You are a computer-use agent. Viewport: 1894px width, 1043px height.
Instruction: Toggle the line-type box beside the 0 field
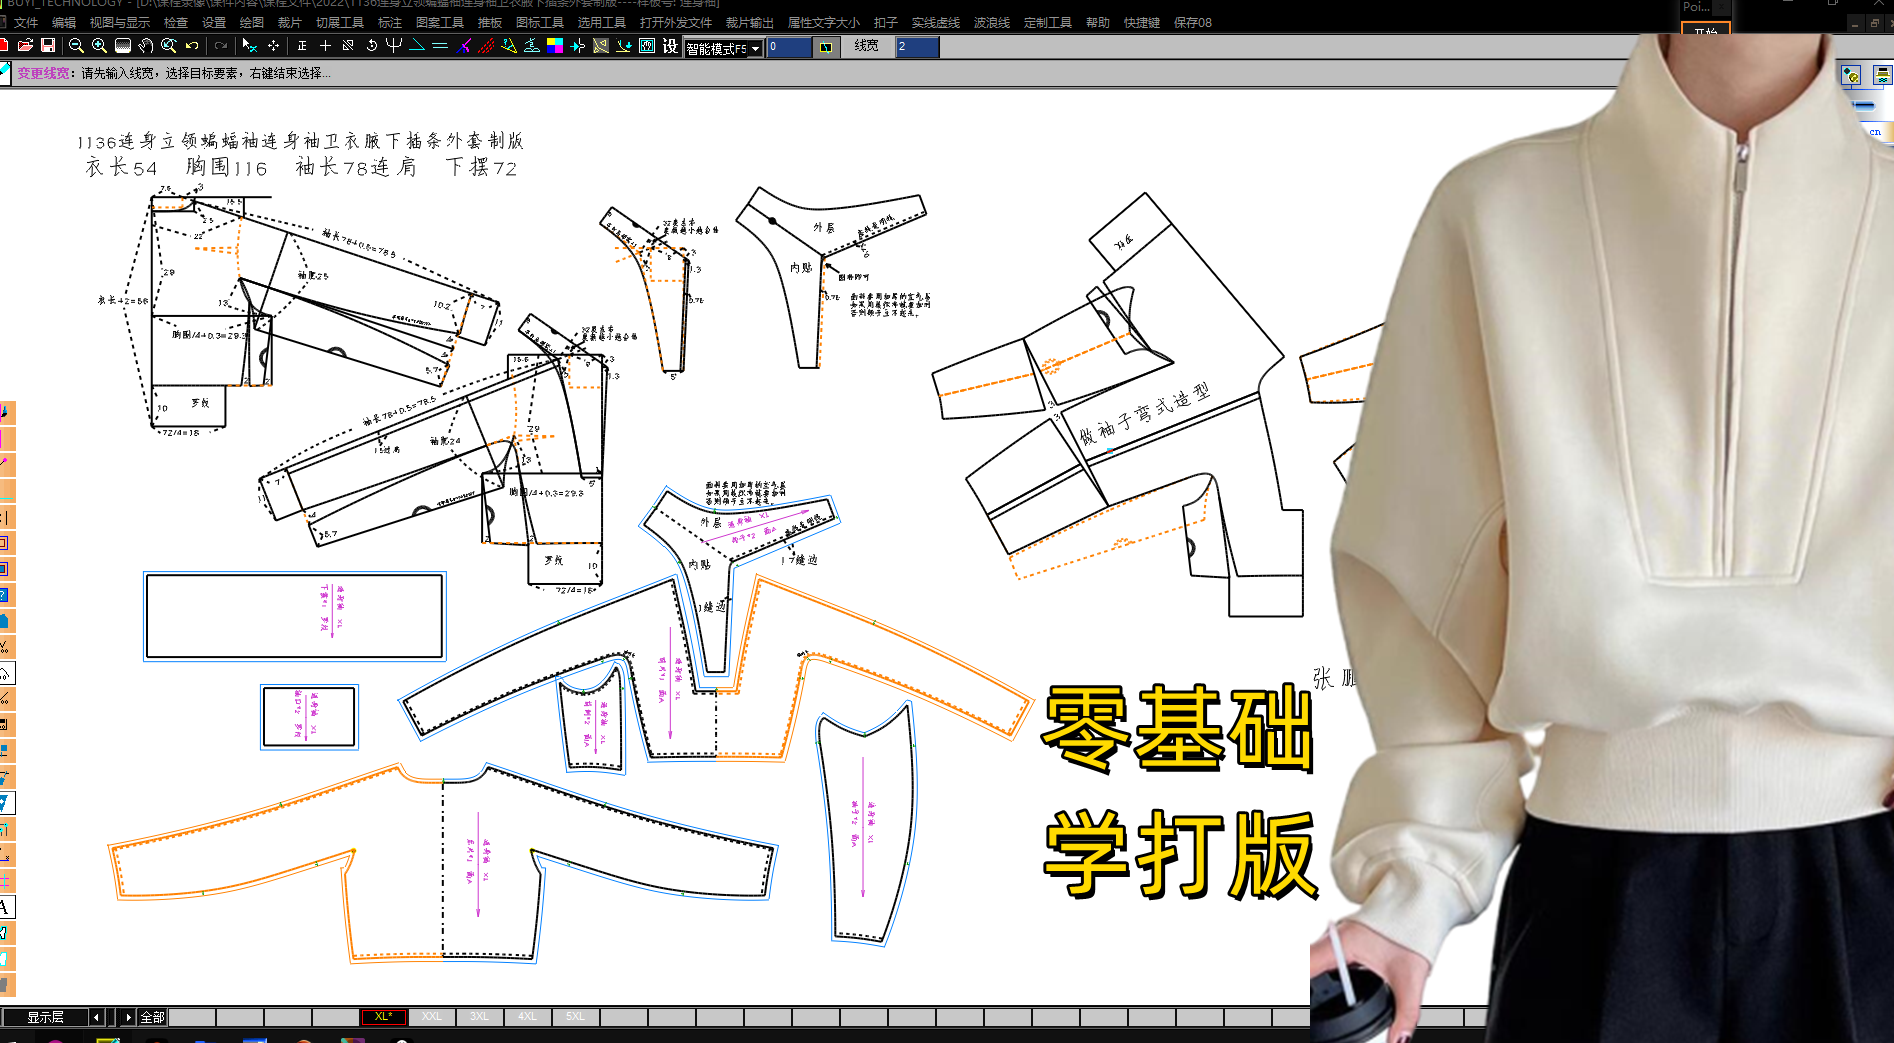(826, 47)
